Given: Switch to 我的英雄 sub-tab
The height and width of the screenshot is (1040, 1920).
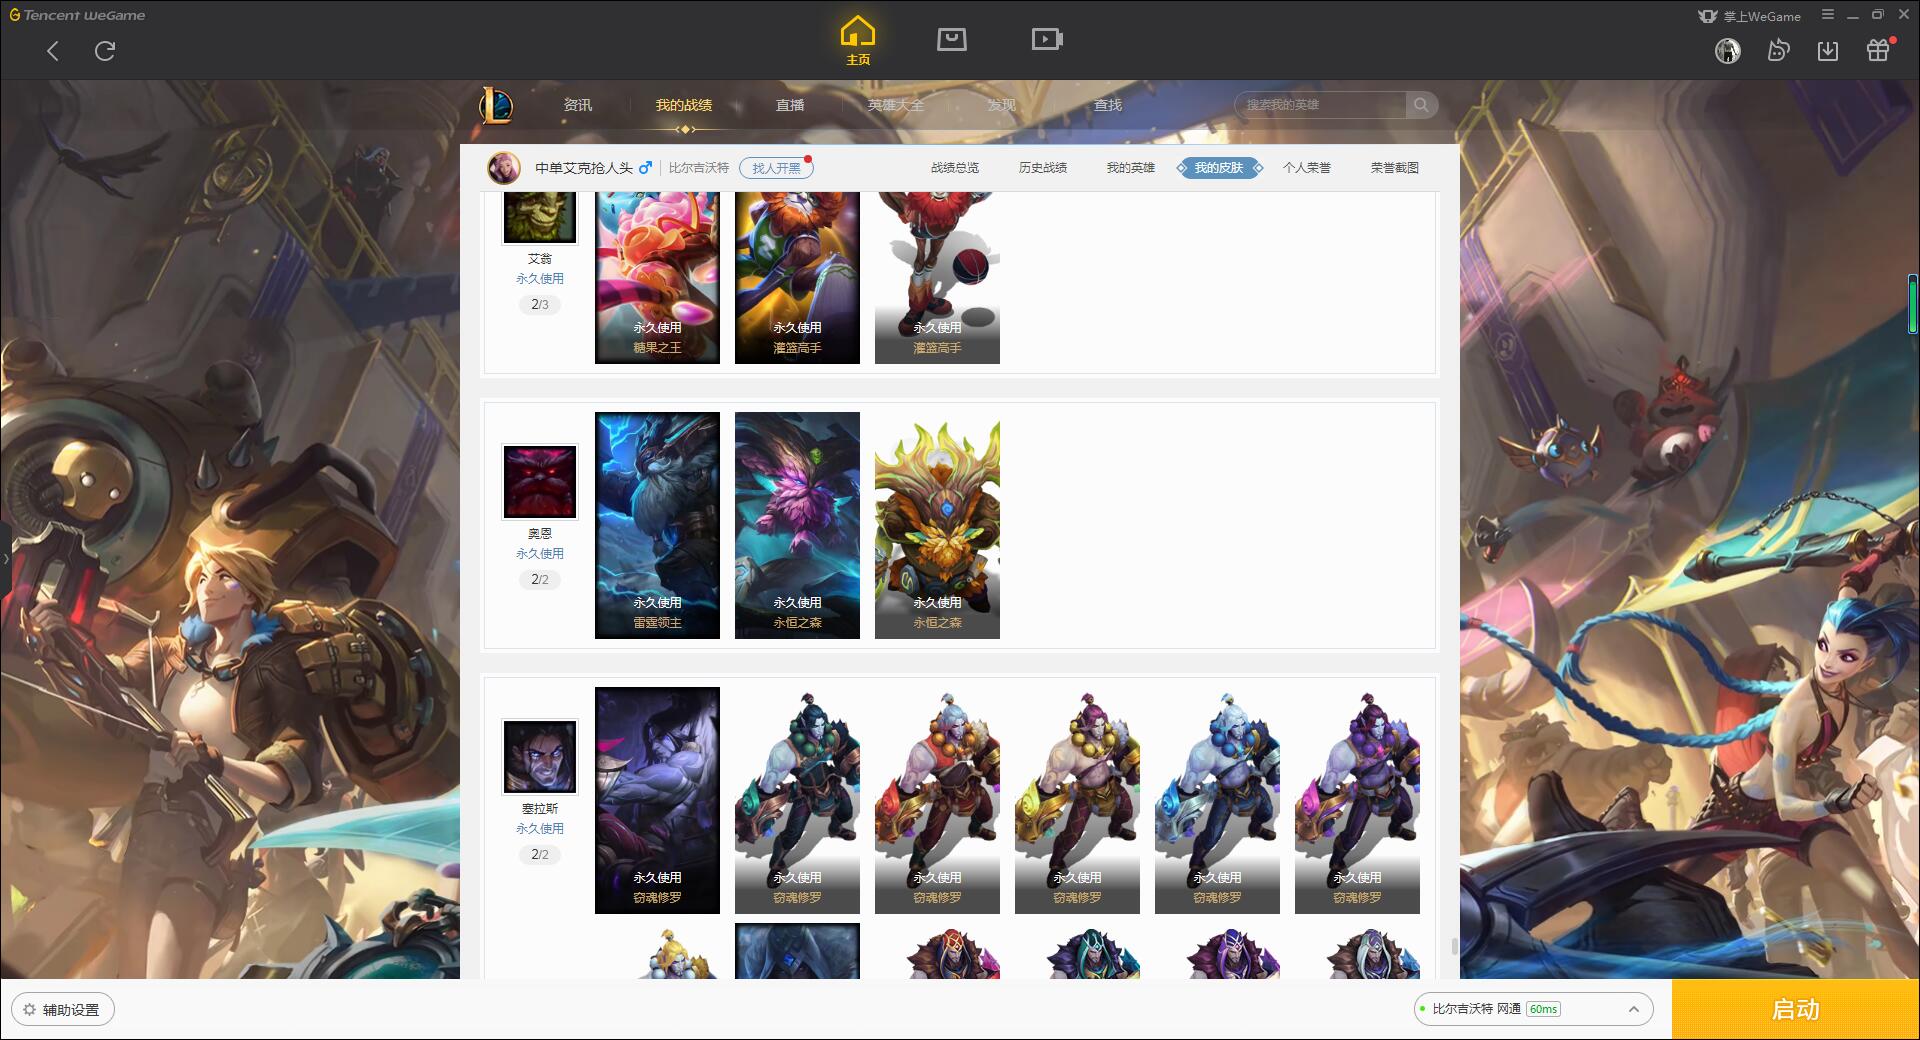Looking at the screenshot, I should click(x=1131, y=168).
